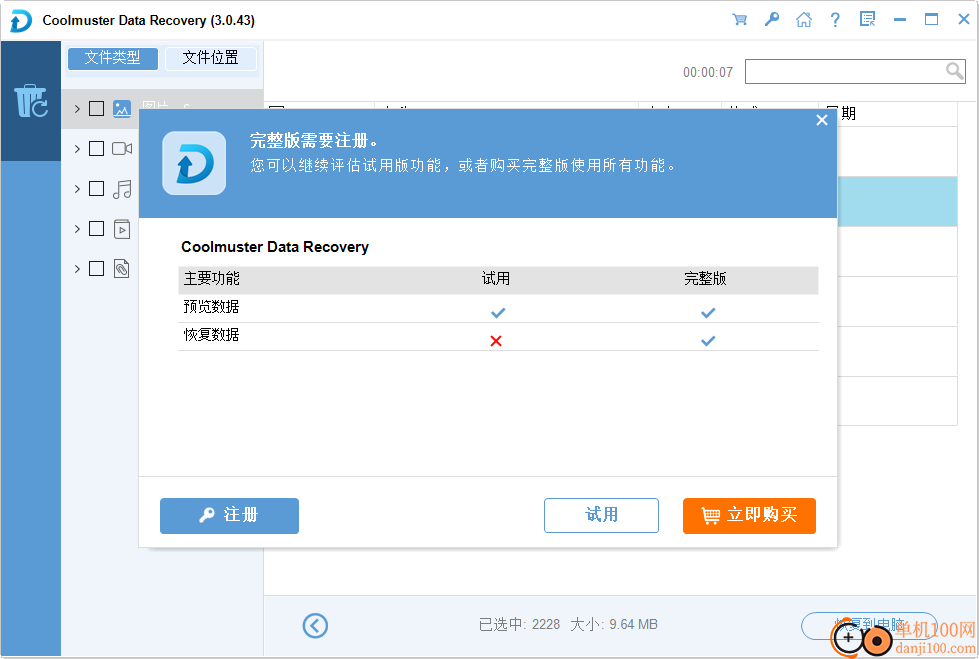The width and height of the screenshot is (979, 659).
Task: Select the 恢复数据 feature row
Action: coord(498,337)
